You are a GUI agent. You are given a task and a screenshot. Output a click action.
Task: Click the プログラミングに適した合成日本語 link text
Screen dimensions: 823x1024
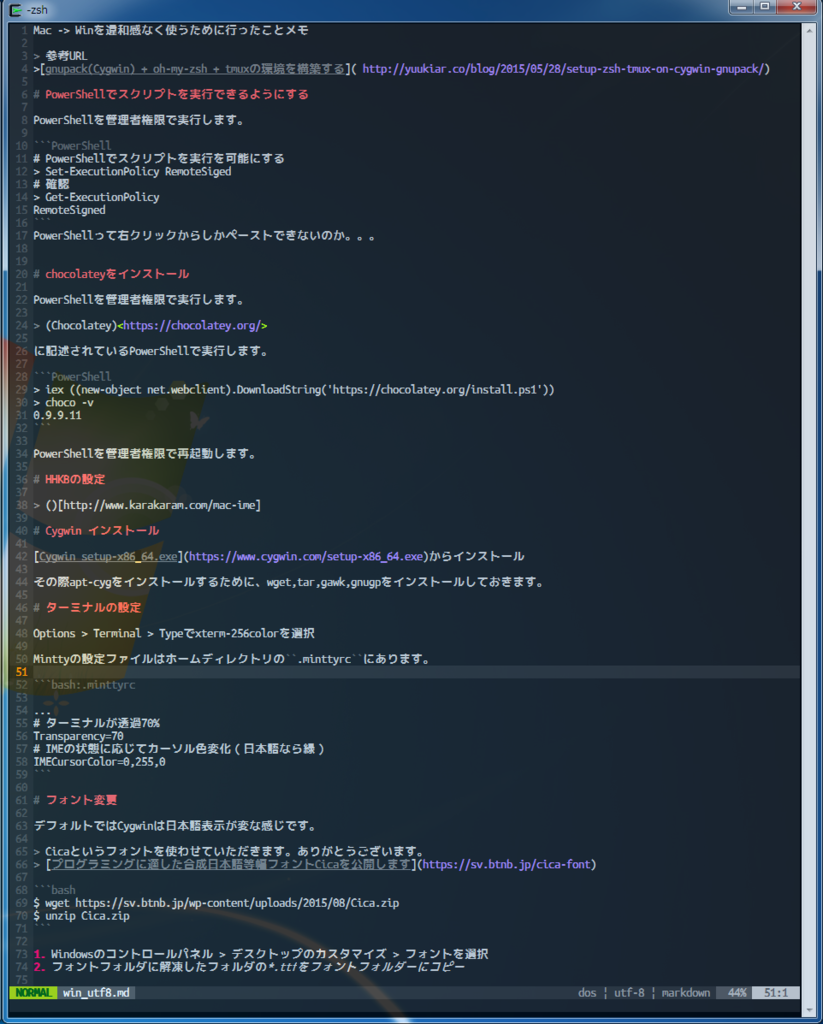tap(231, 864)
